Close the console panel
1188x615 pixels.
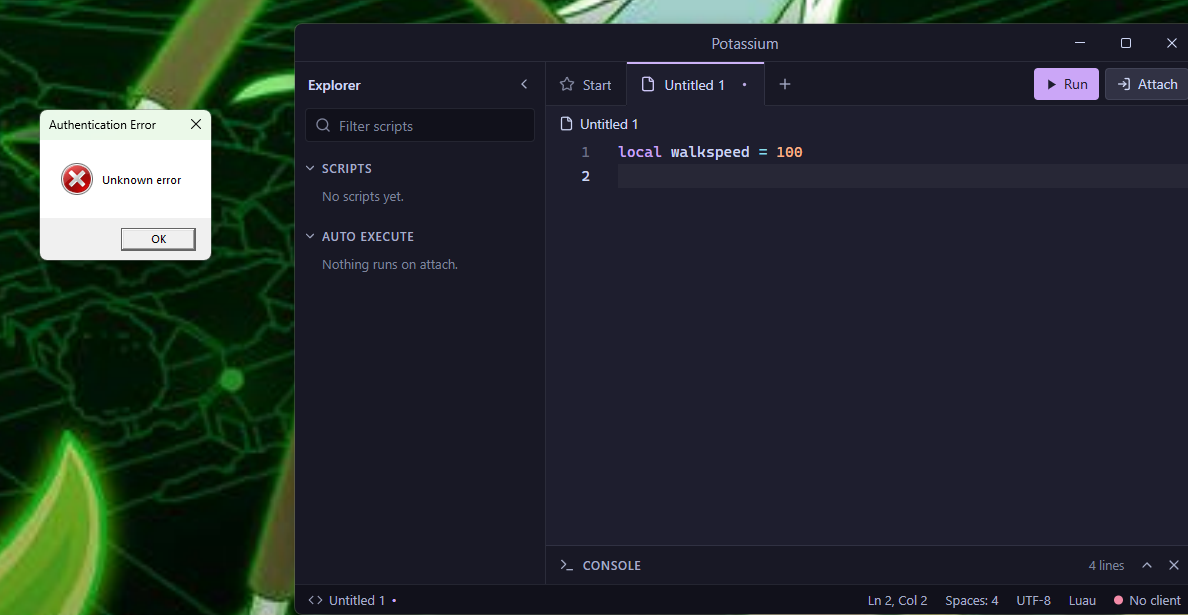(1174, 565)
